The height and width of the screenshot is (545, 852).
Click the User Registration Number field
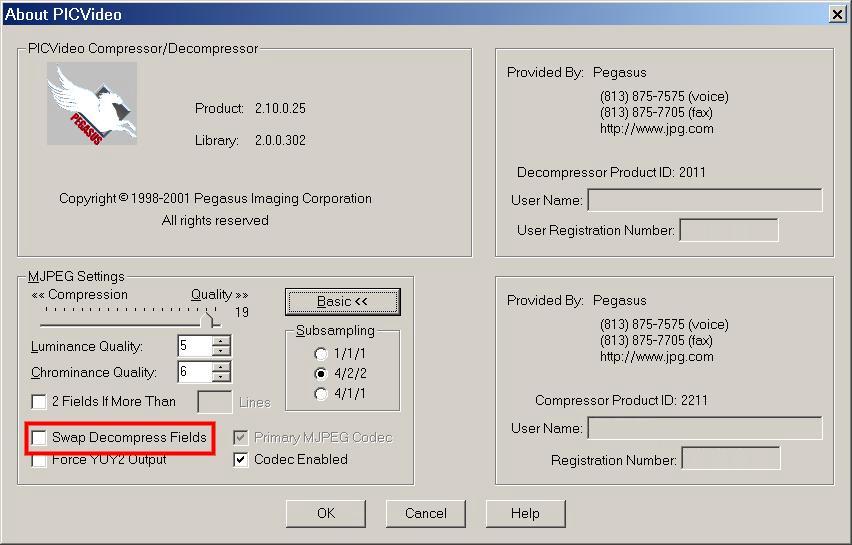[729, 230]
